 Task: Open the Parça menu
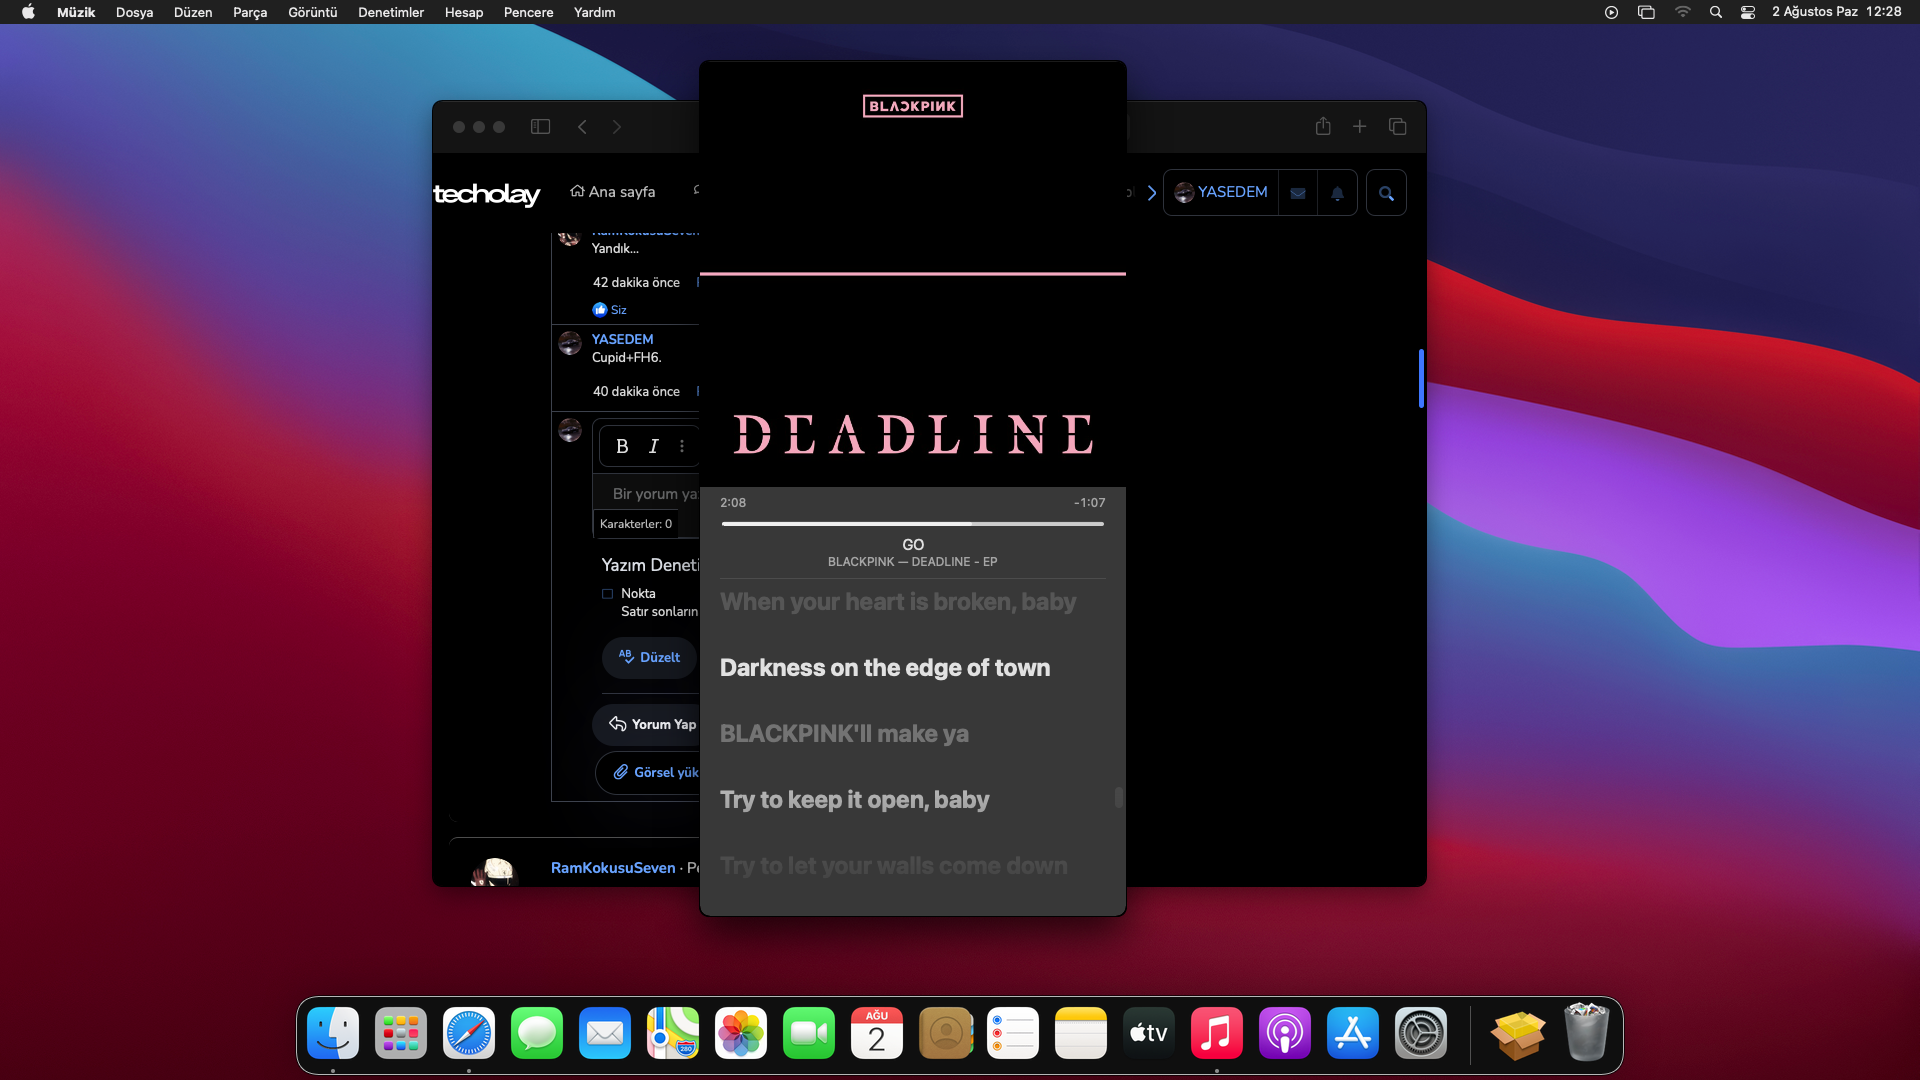pos(250,12)
